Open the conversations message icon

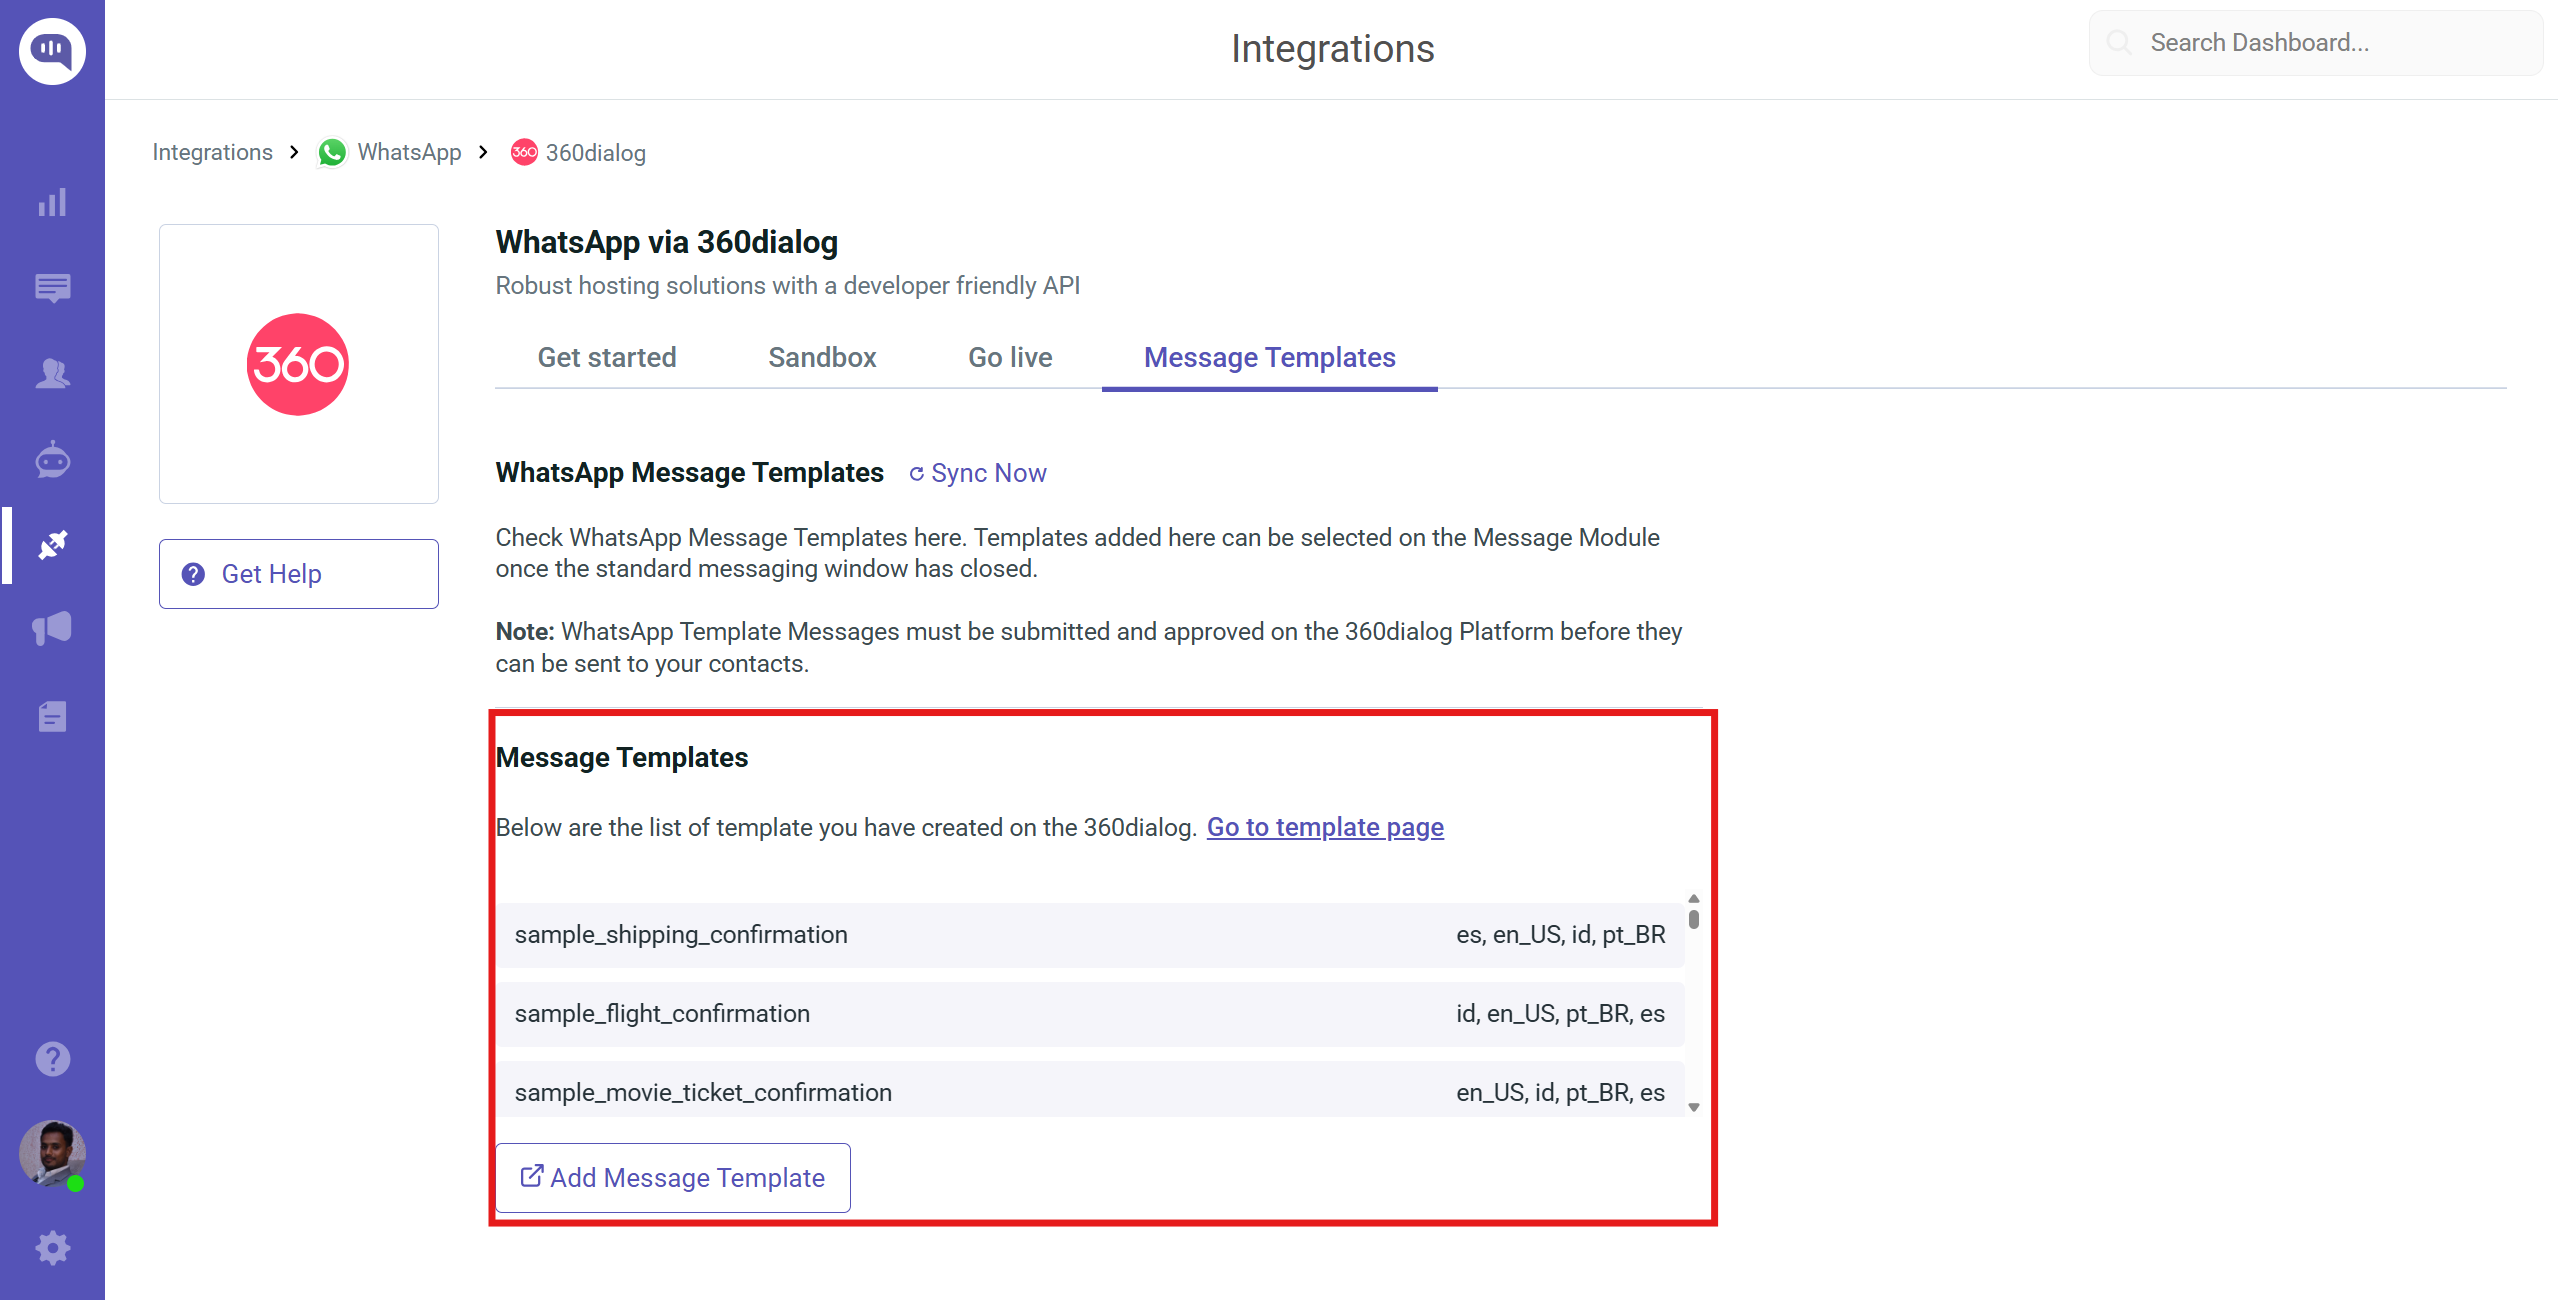pyautogui.click(x=52, y=288)
